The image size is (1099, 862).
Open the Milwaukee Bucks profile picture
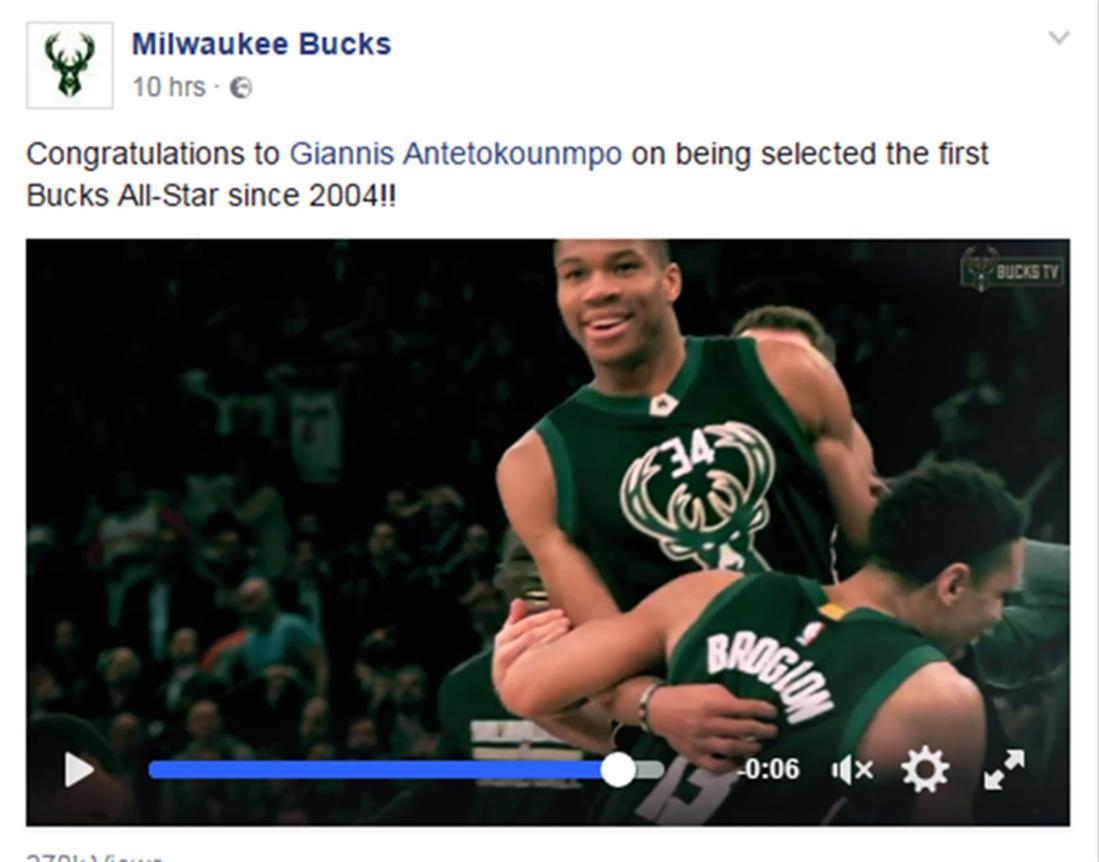pyautogui.click(x=69, y=65)
